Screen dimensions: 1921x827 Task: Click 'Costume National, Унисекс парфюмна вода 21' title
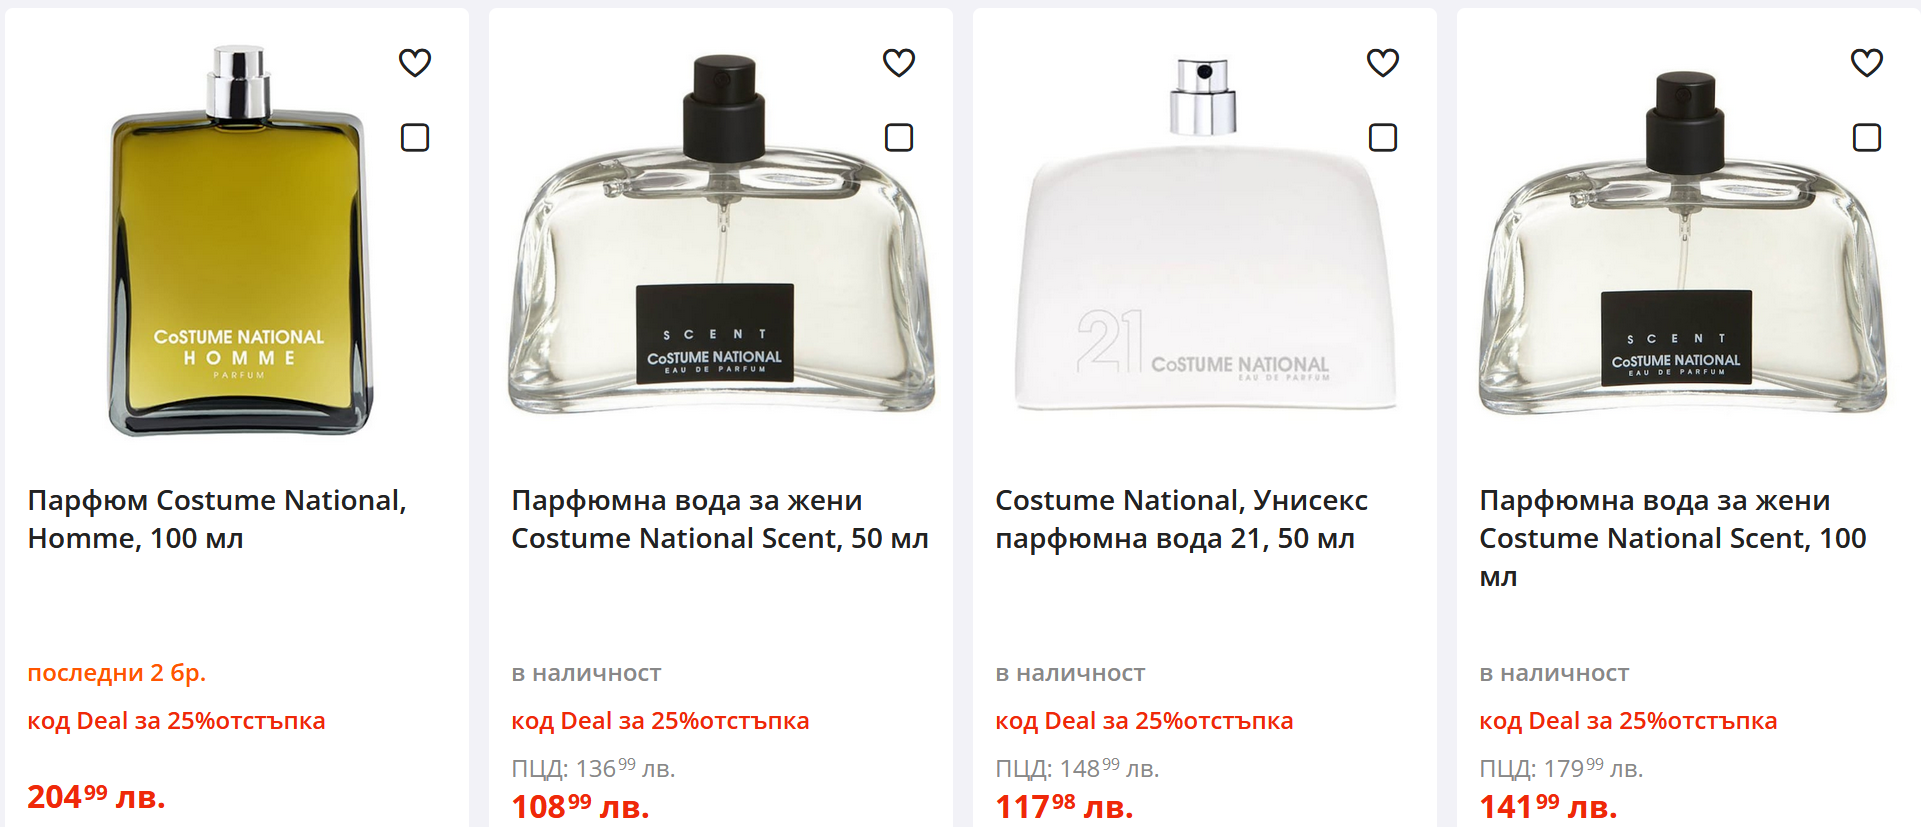1181,519
